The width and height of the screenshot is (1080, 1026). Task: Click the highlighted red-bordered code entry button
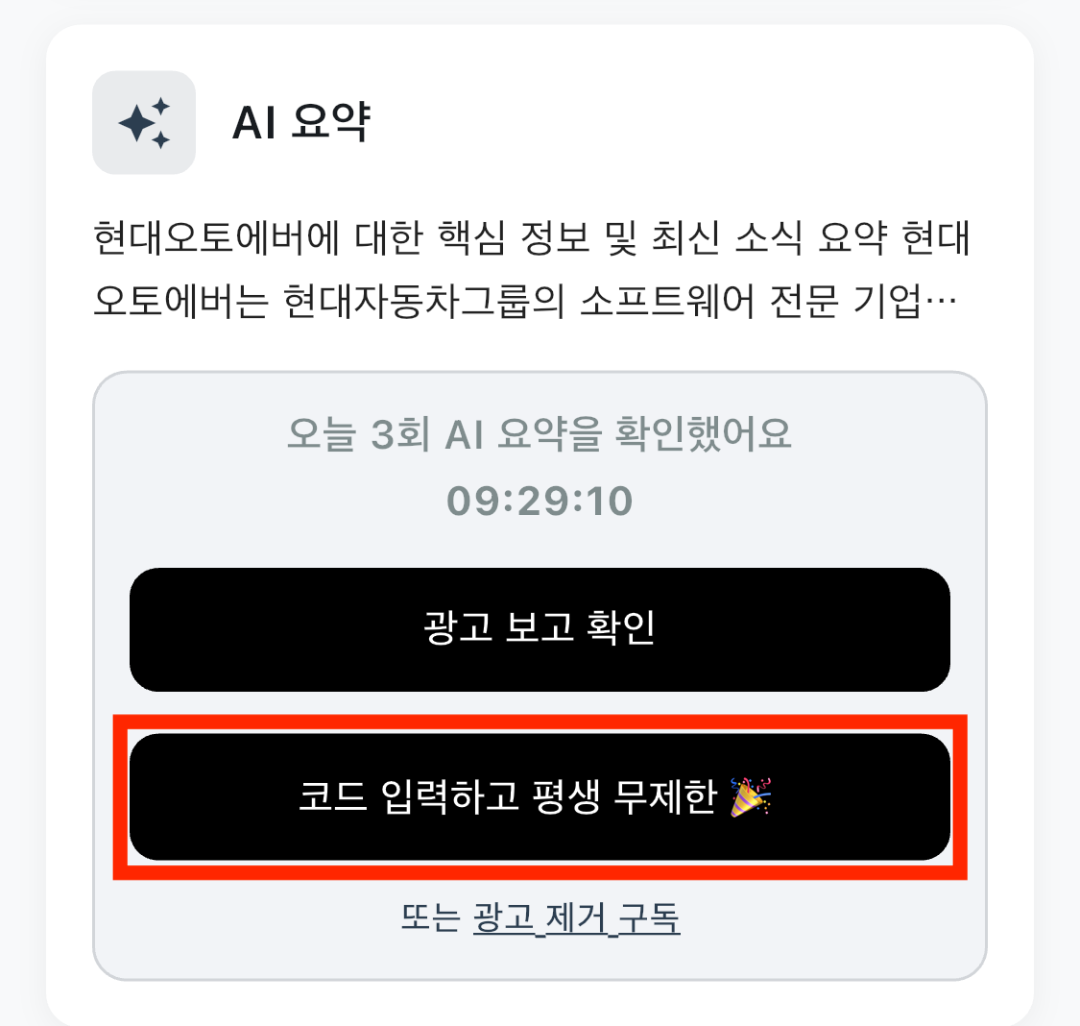tap(538, 796)
